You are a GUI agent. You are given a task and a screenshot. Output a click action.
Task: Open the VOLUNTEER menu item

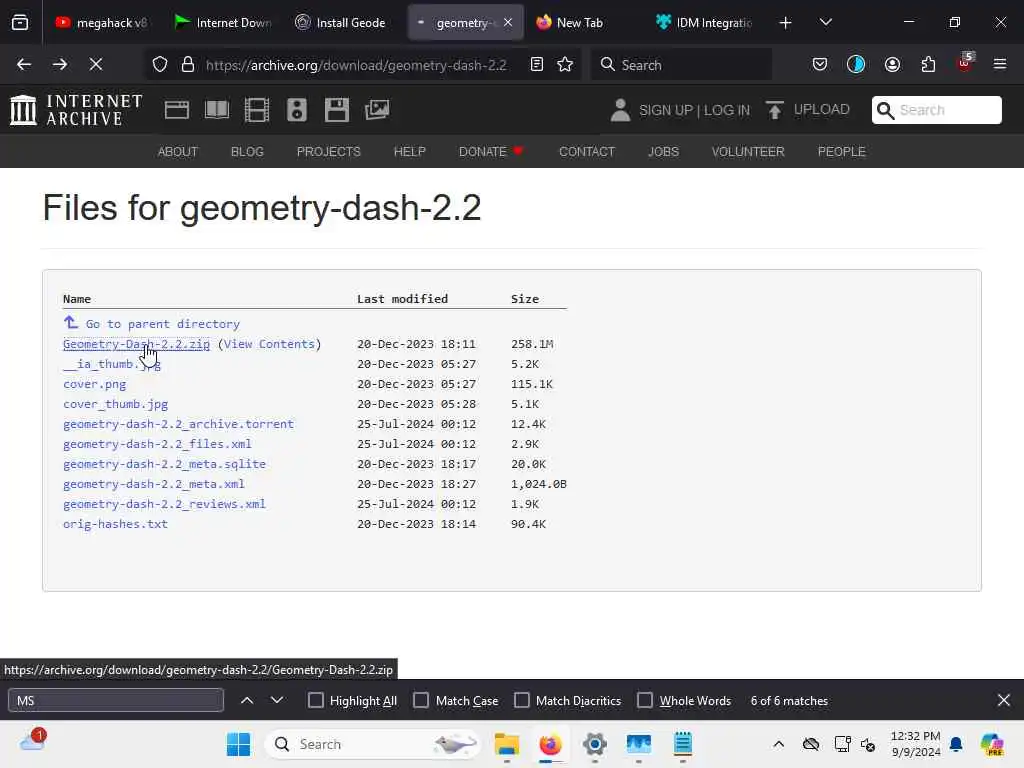click(748, 152)
